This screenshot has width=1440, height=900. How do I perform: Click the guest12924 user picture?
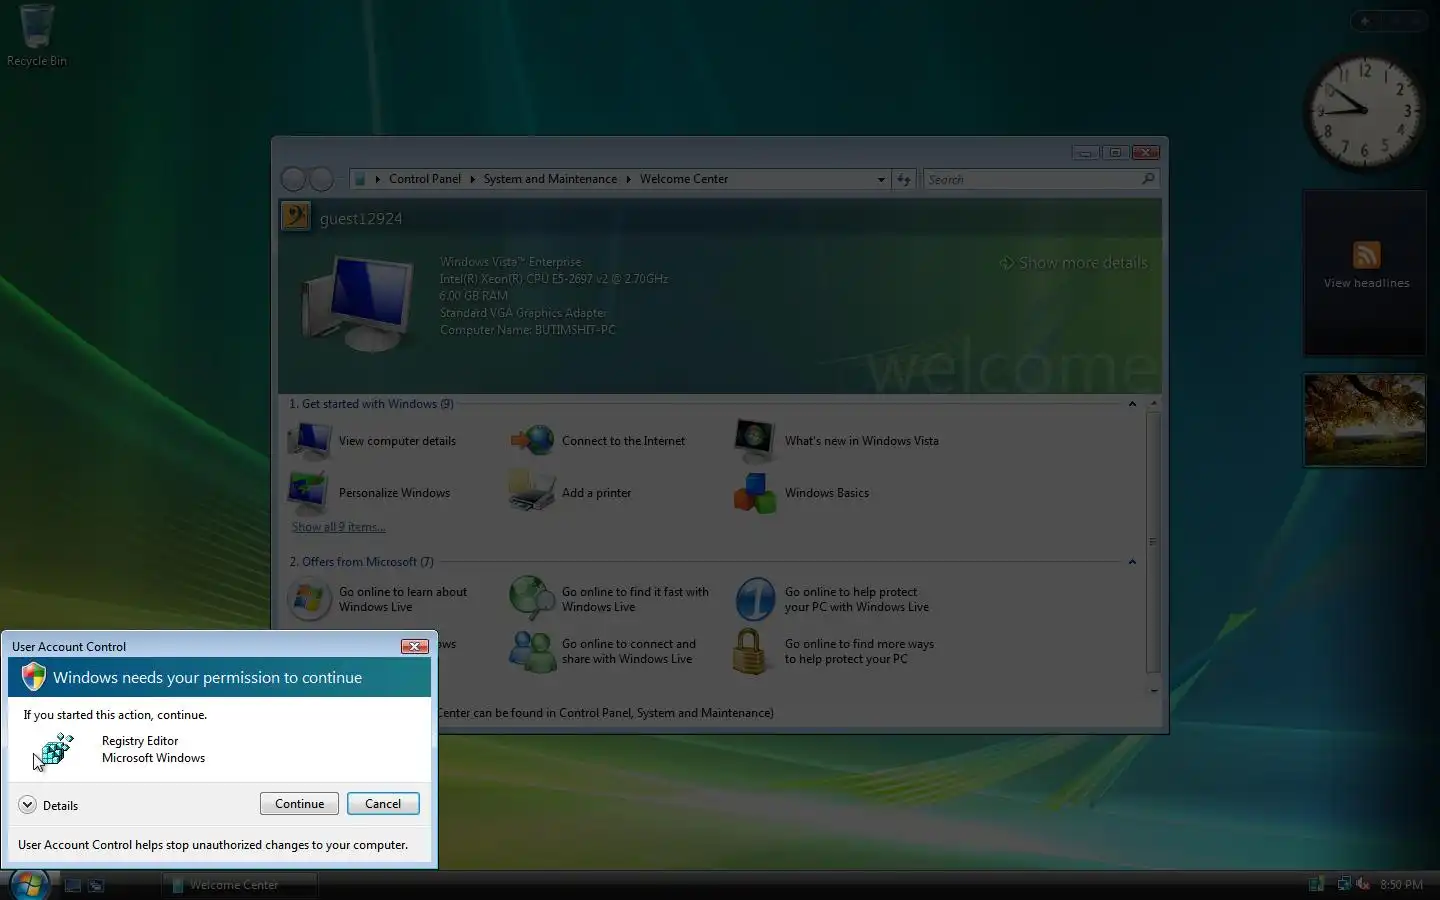[296, 217]
